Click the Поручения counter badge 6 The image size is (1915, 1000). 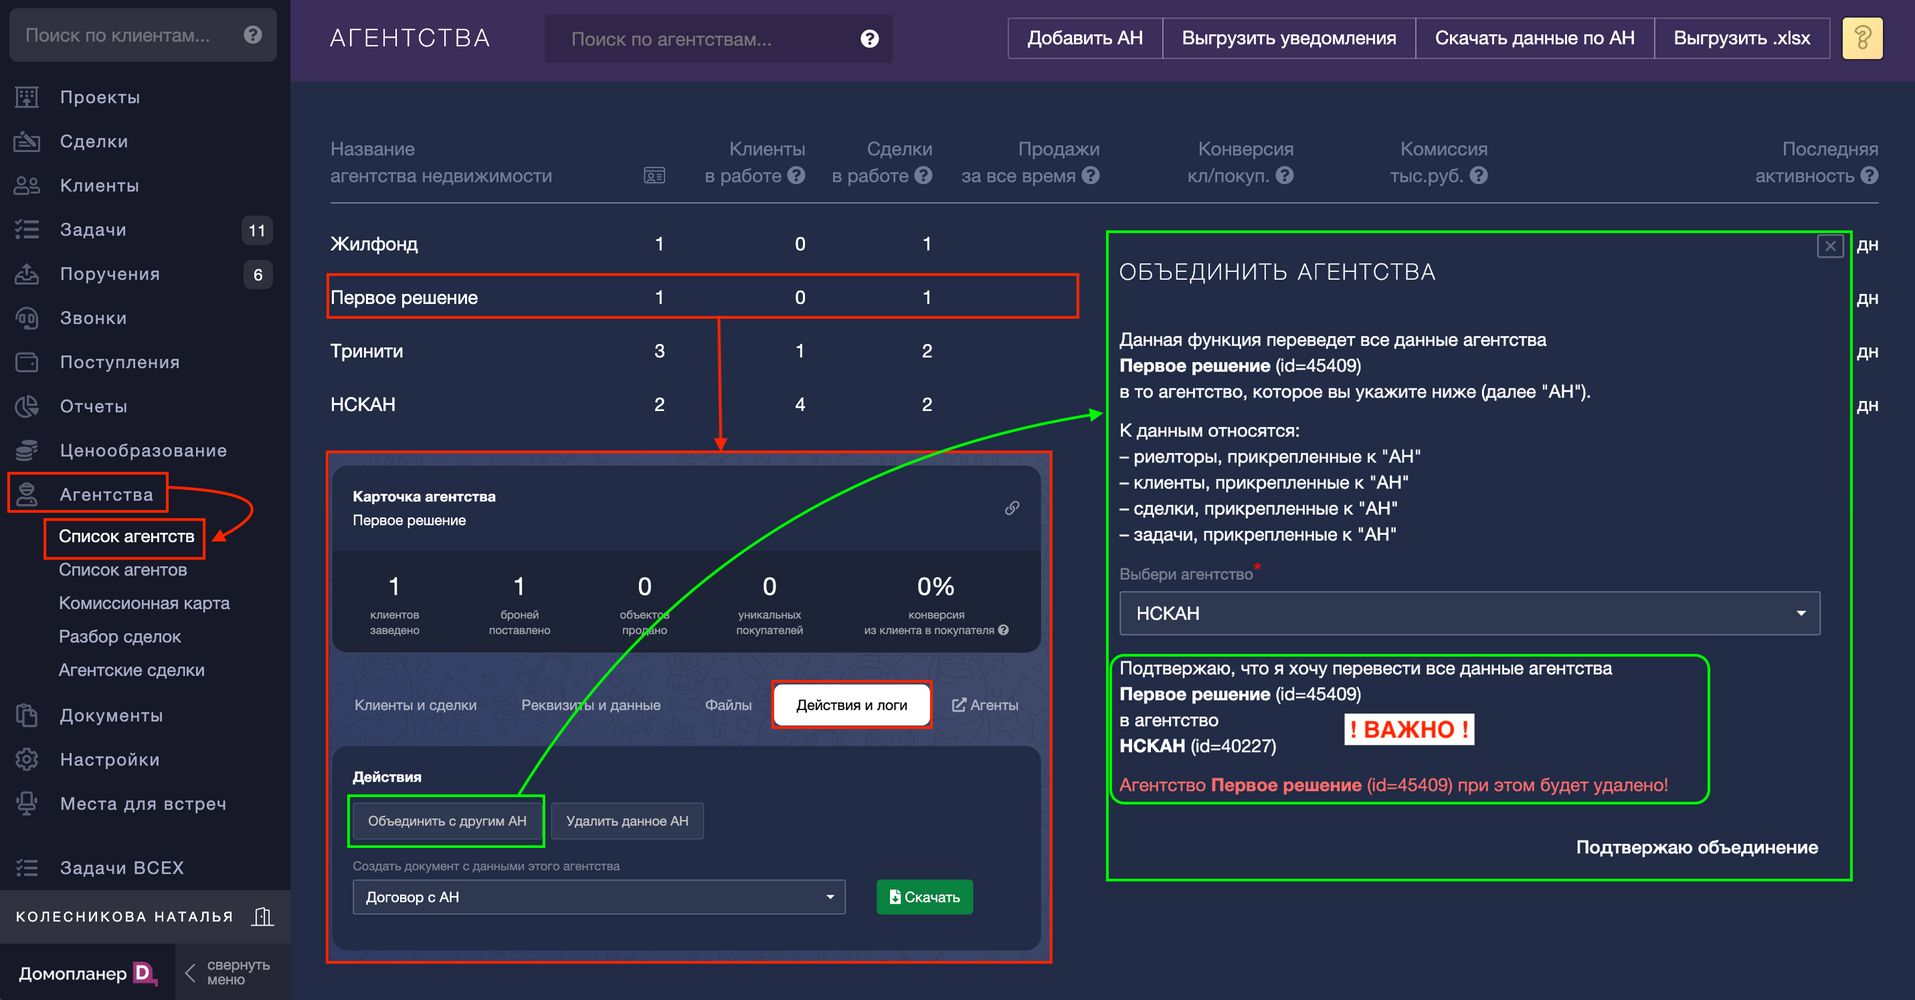pos(257,274)
